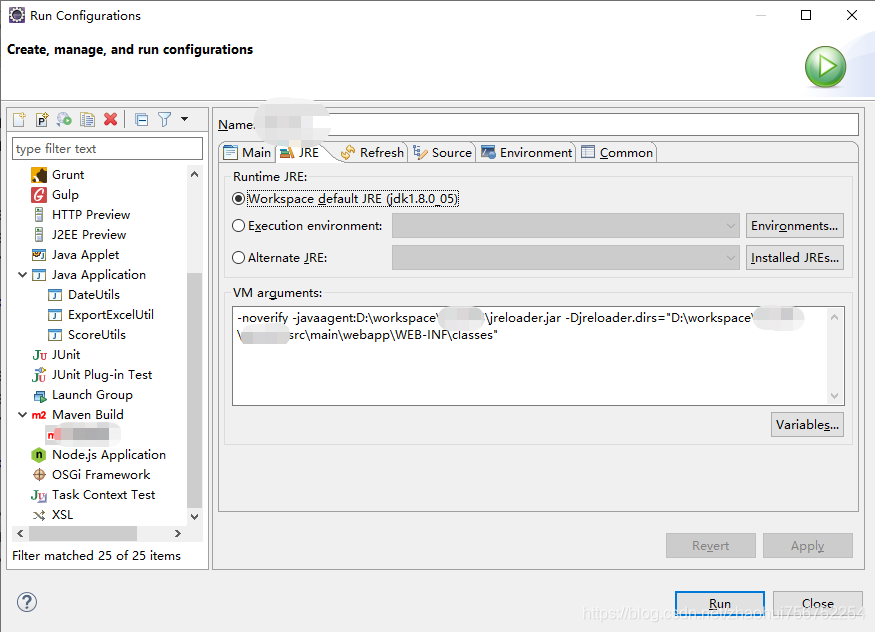Open the Alternate JRE combo box

tap(566, 258)
